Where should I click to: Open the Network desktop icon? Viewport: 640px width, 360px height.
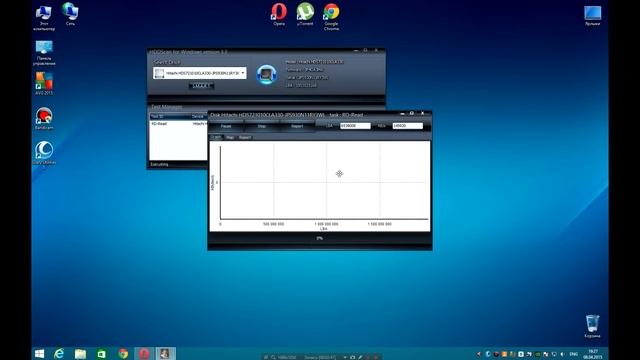[x=70, y=15]
